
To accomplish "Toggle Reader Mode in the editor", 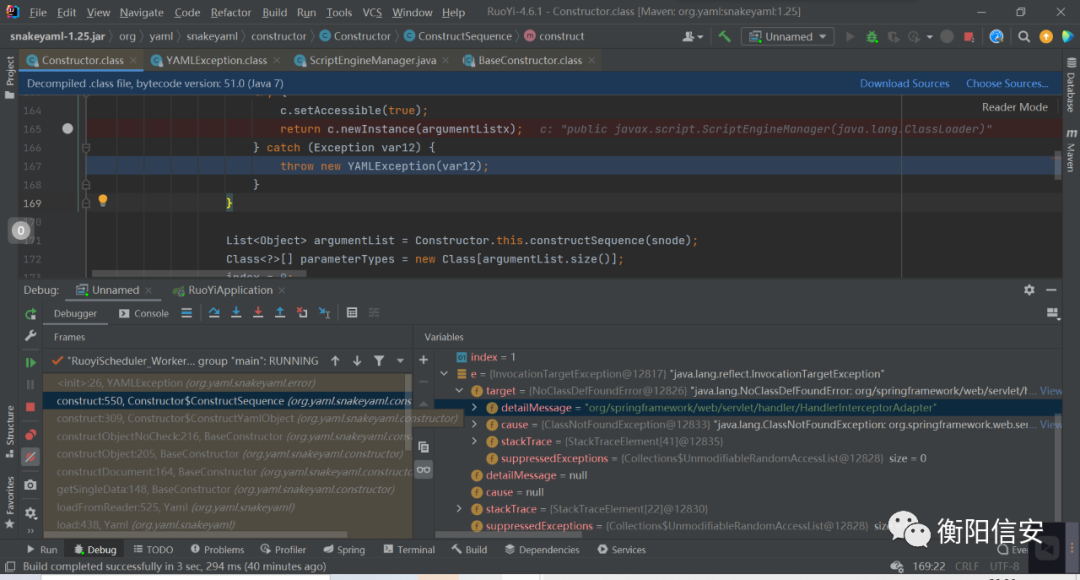I will click(1015, 107).
